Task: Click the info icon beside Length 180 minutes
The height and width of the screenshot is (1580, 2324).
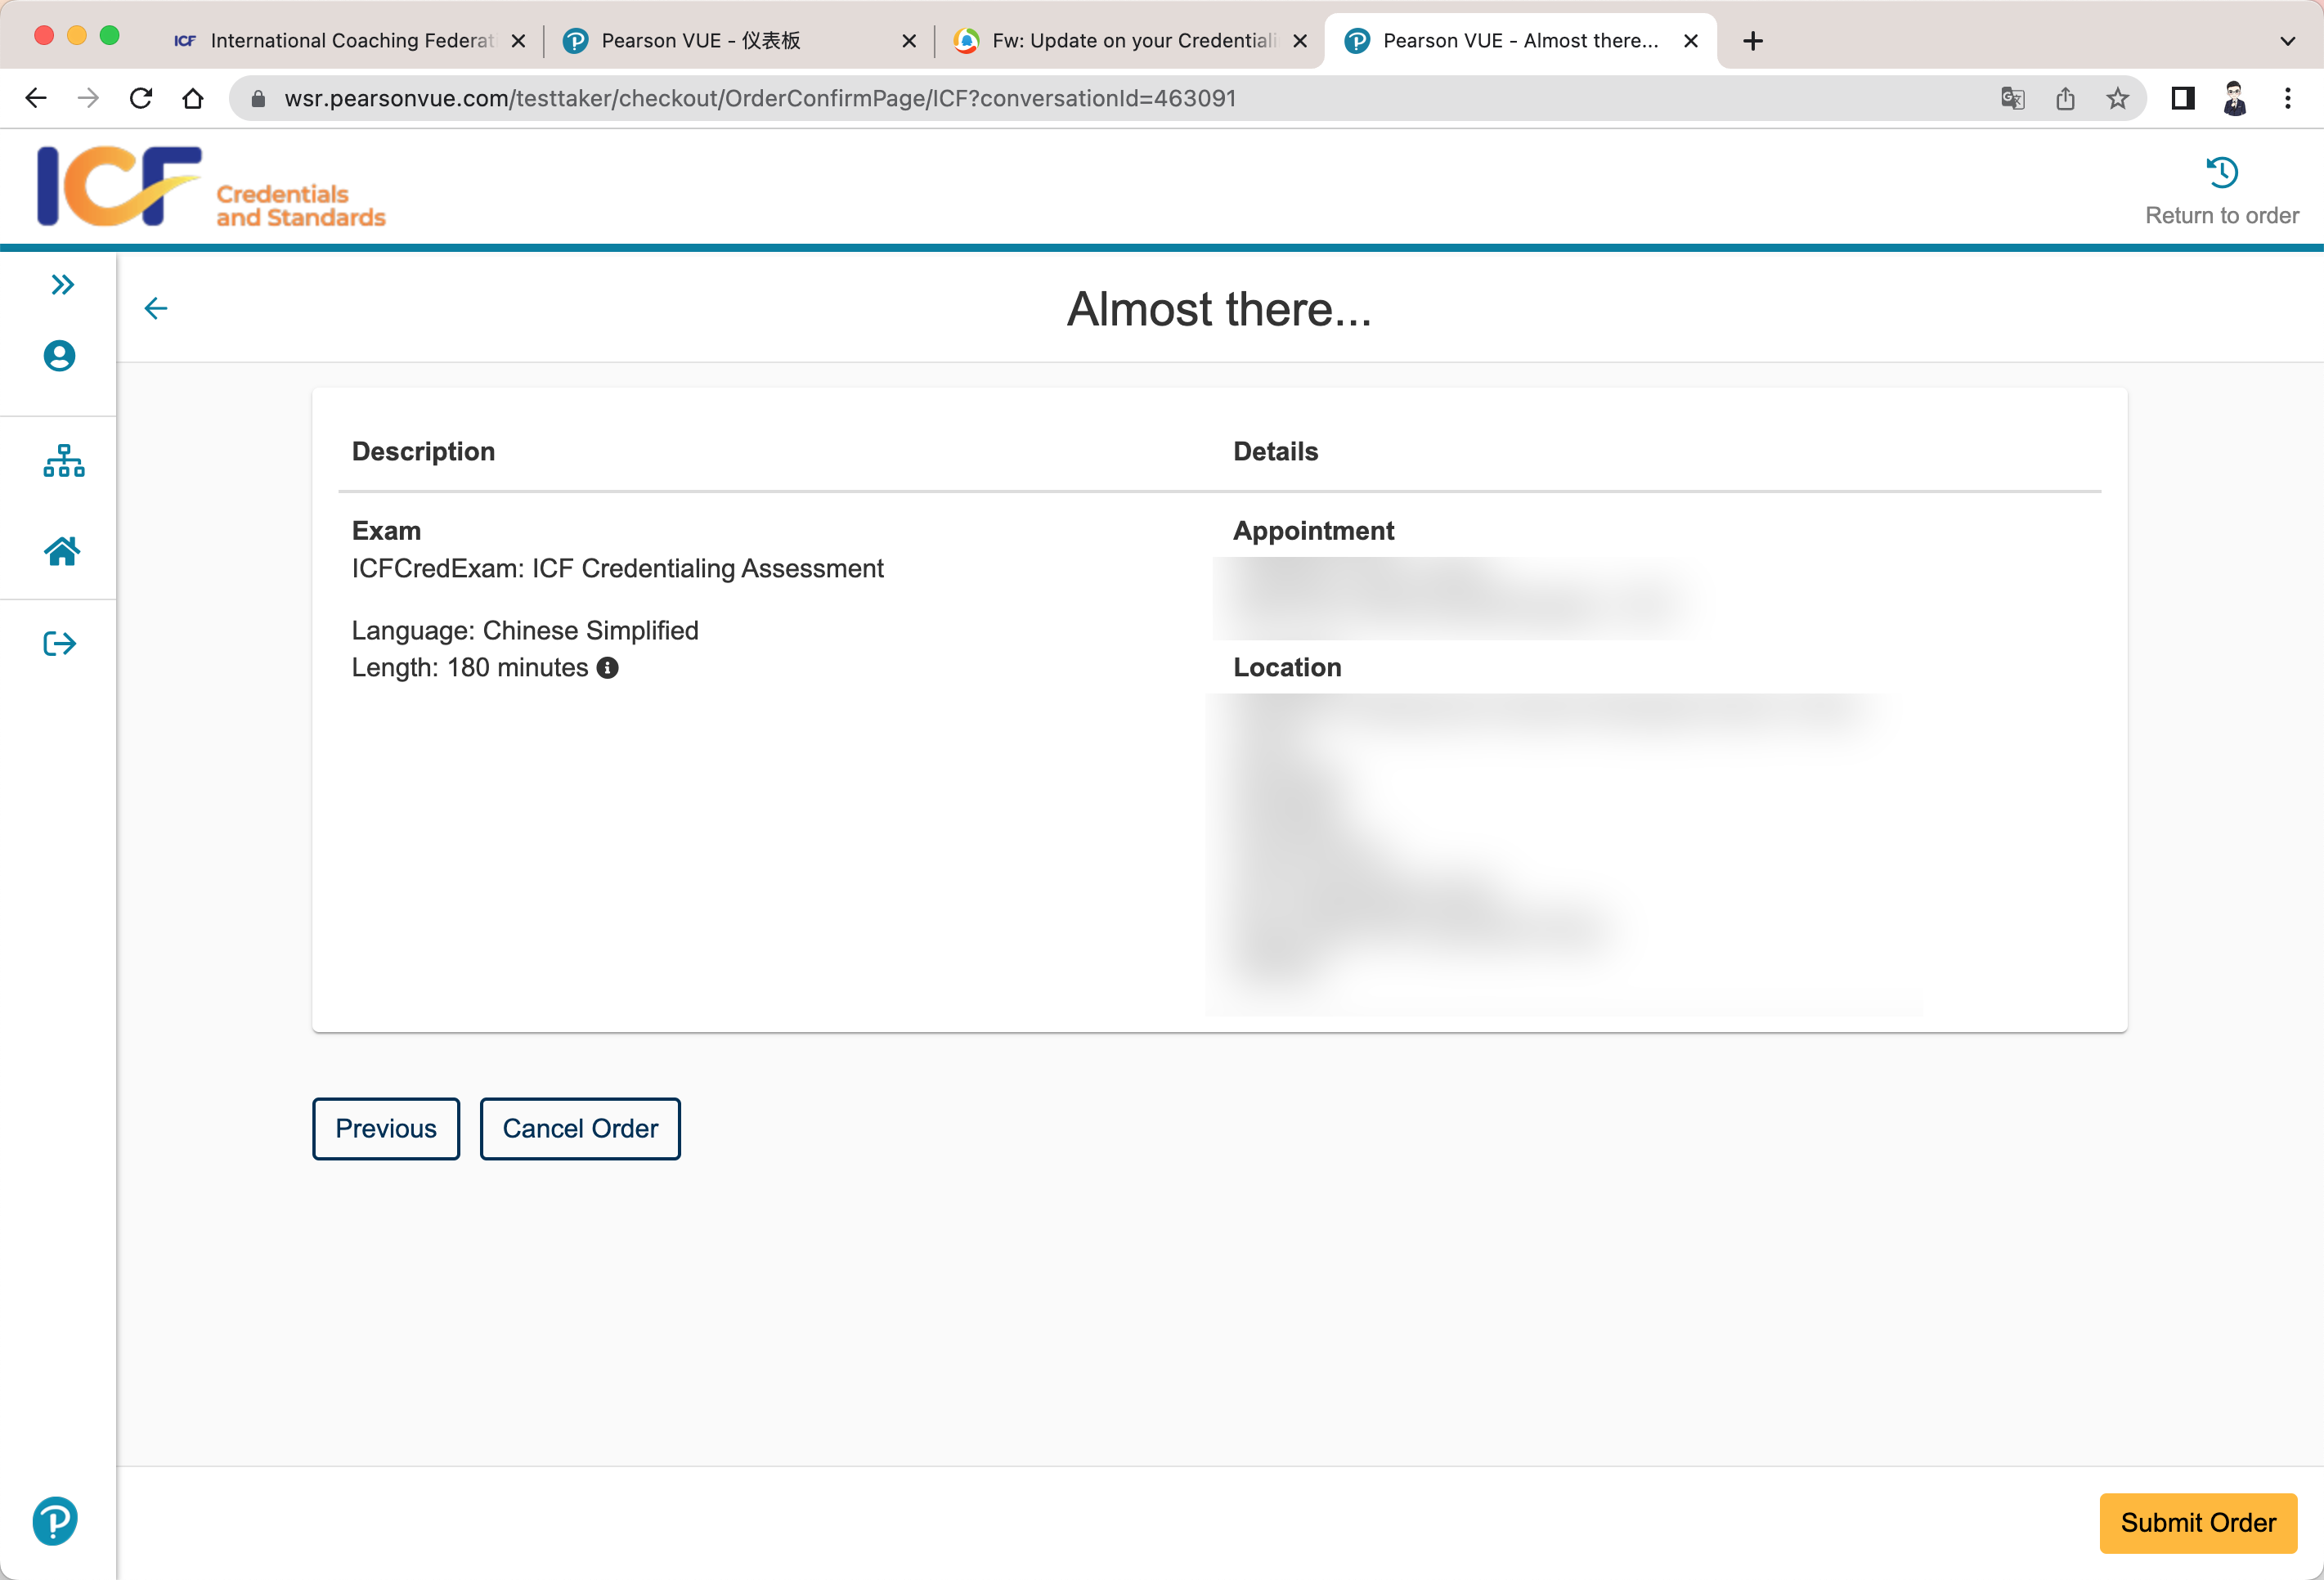Action: click(607, 668)
